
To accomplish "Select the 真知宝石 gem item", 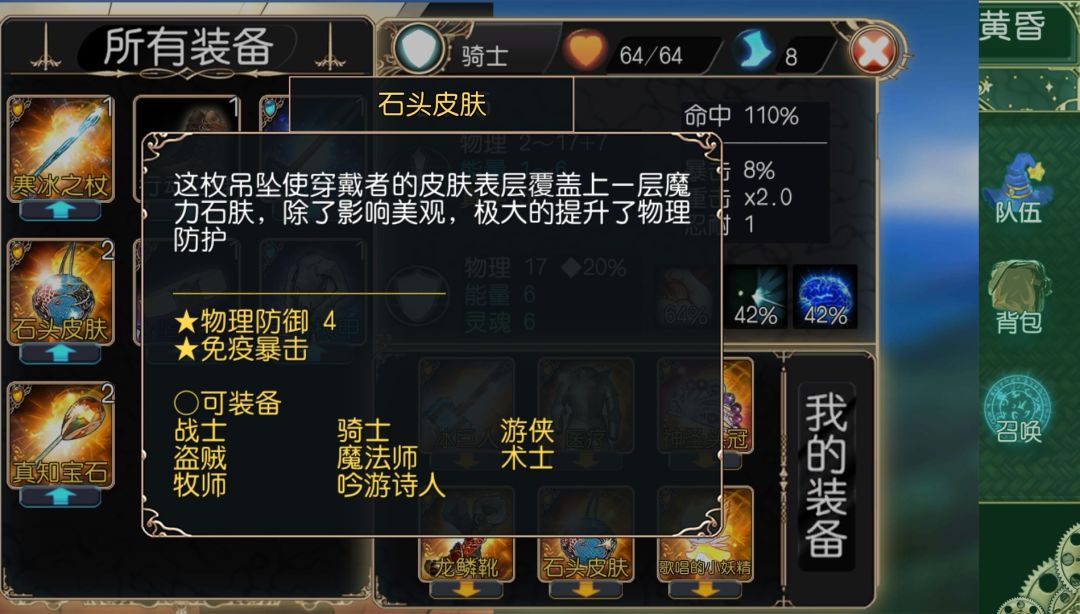I will click(60, 435).
